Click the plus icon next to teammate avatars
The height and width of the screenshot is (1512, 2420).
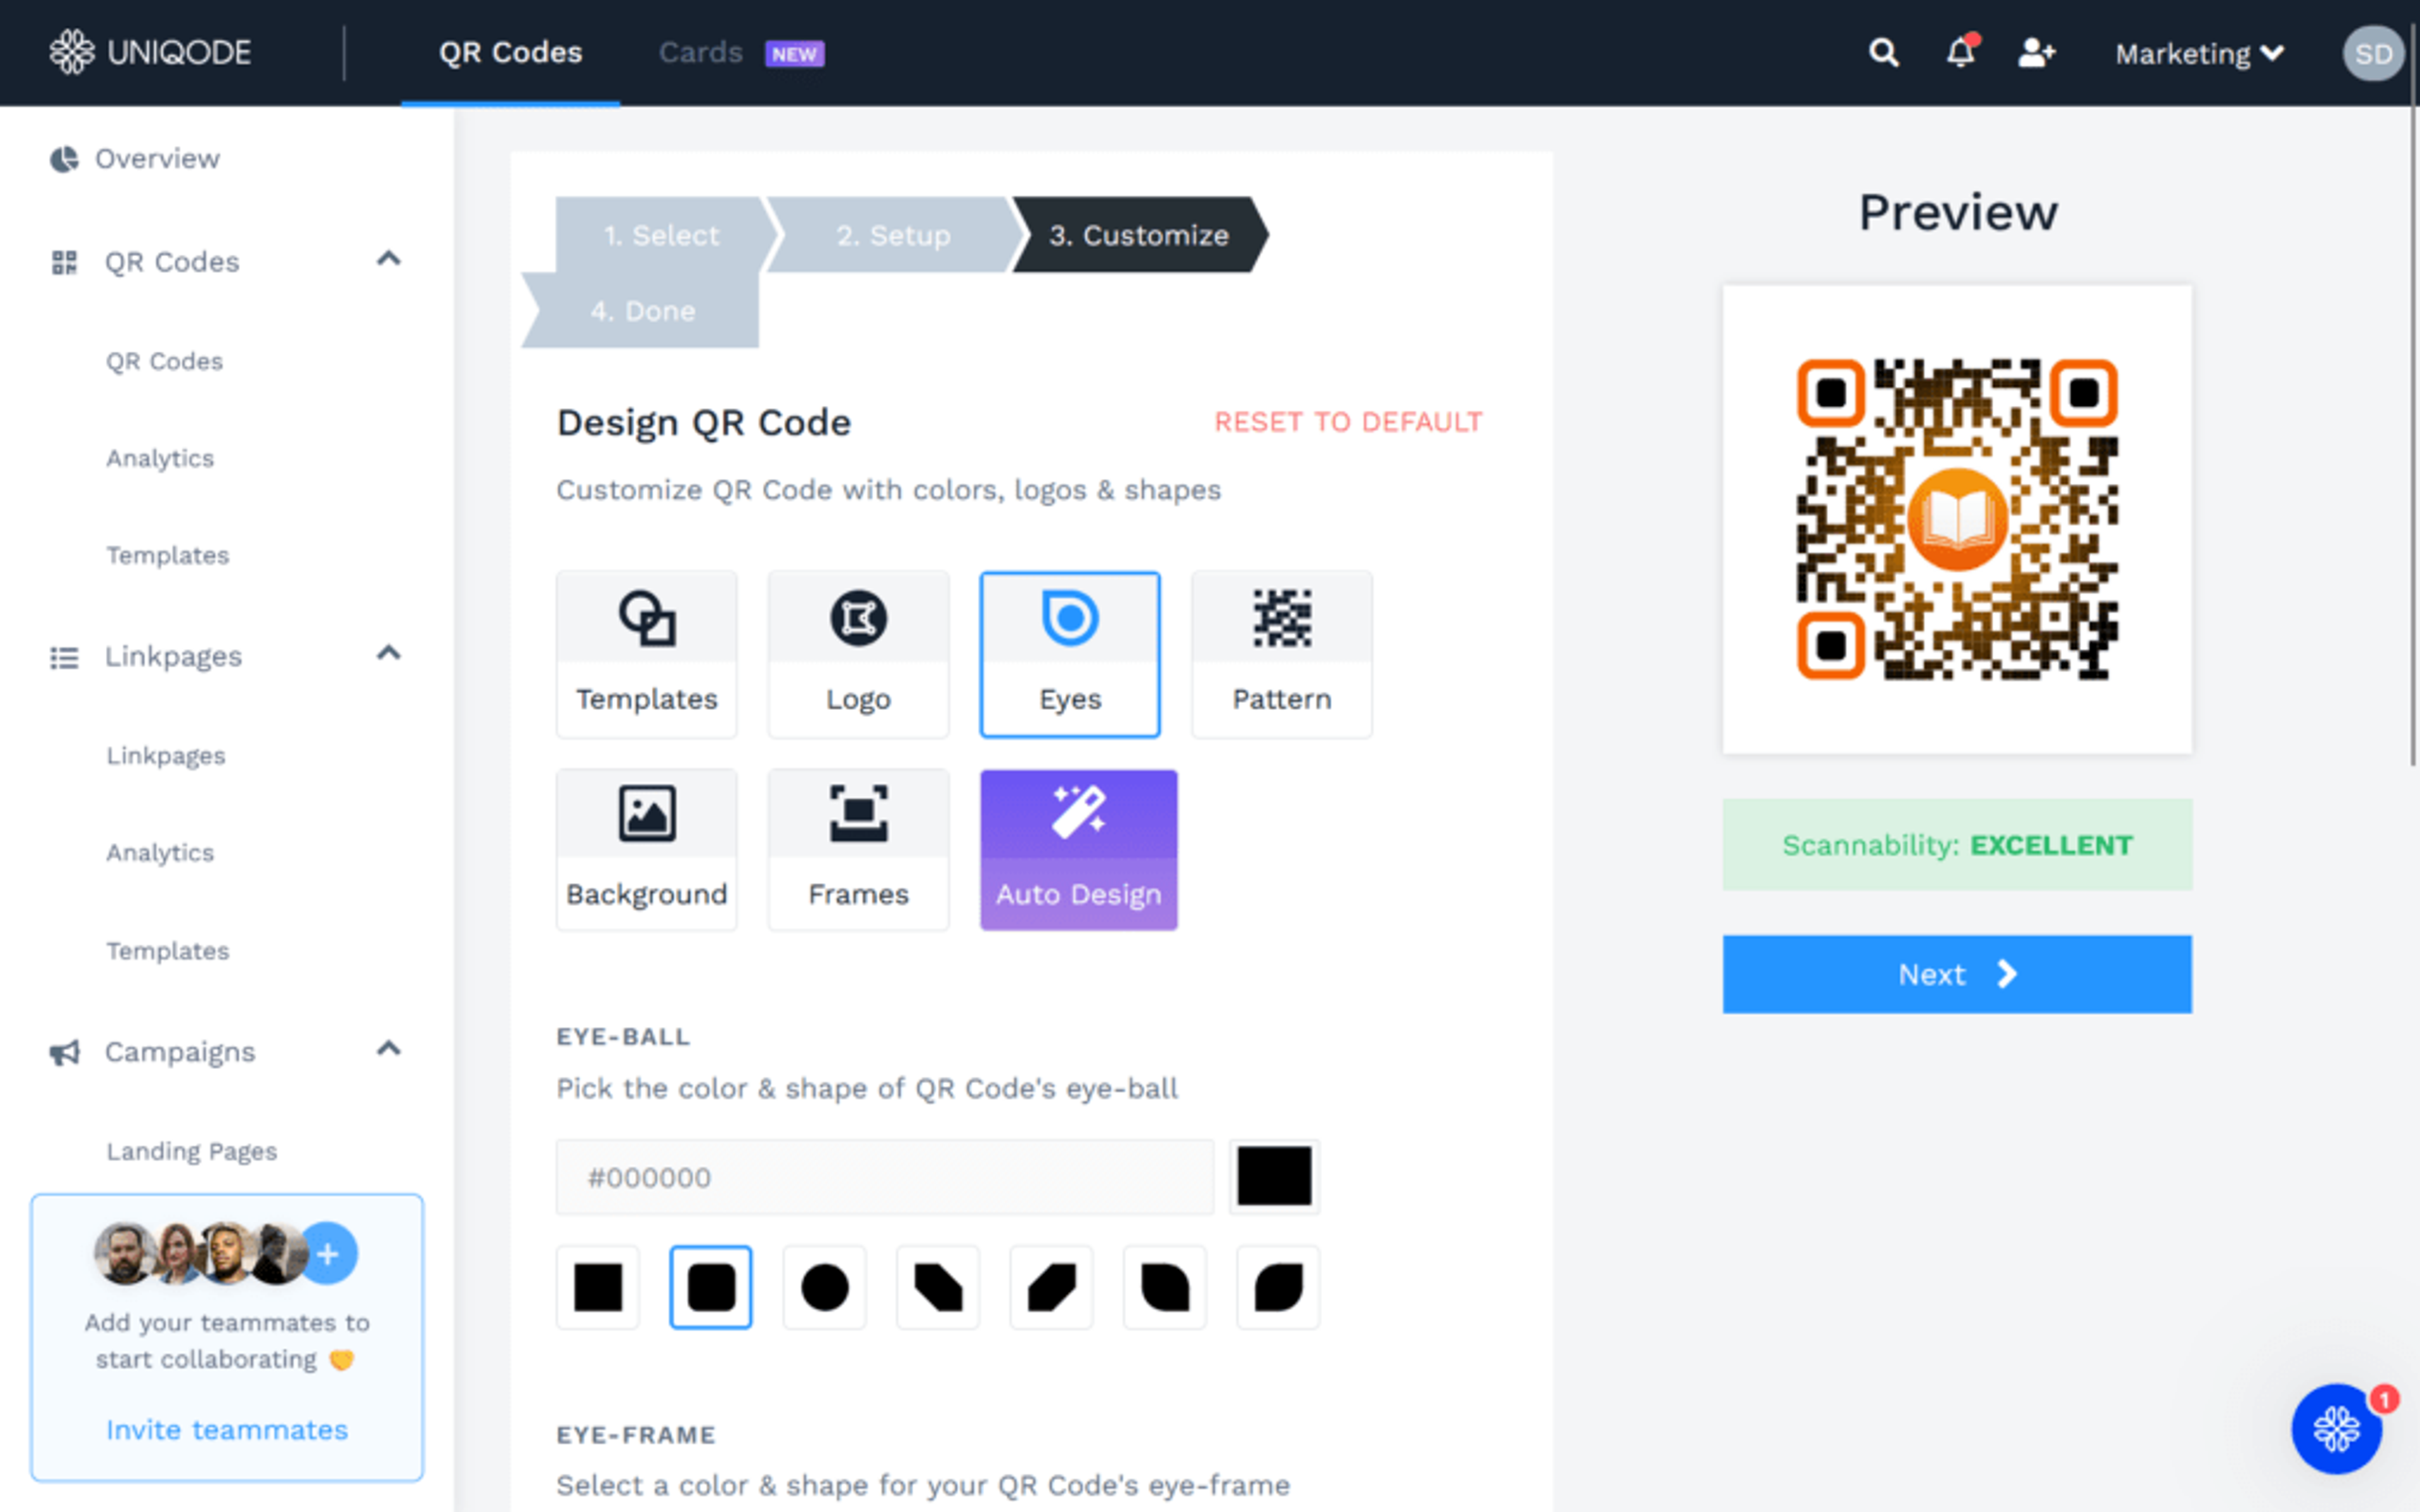tap(328, 1253)
